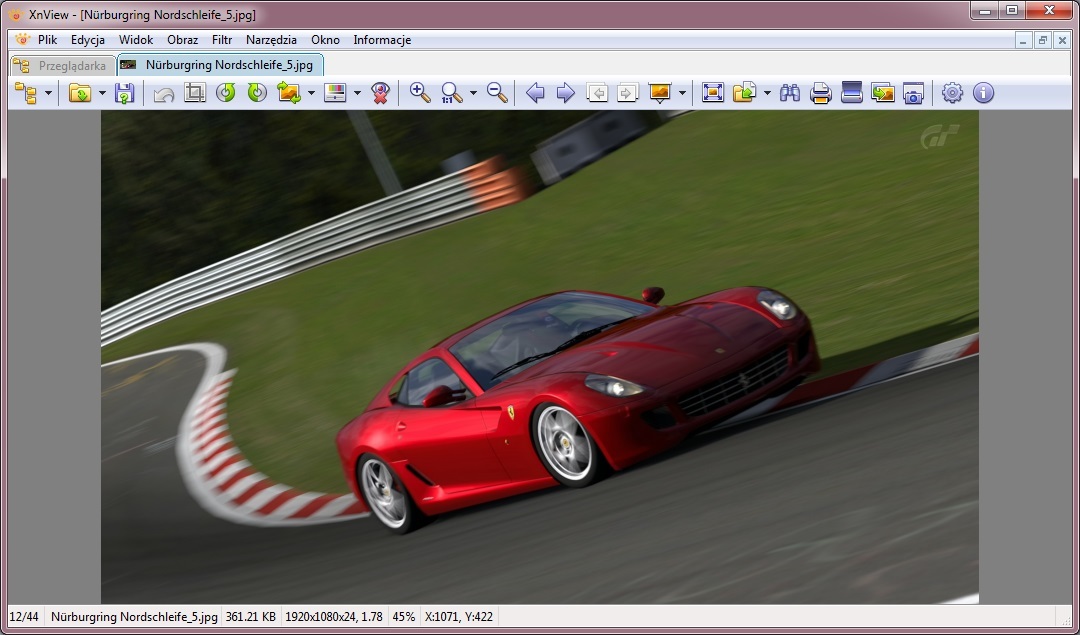Click the previous page icon

click(x=597, y=92)
